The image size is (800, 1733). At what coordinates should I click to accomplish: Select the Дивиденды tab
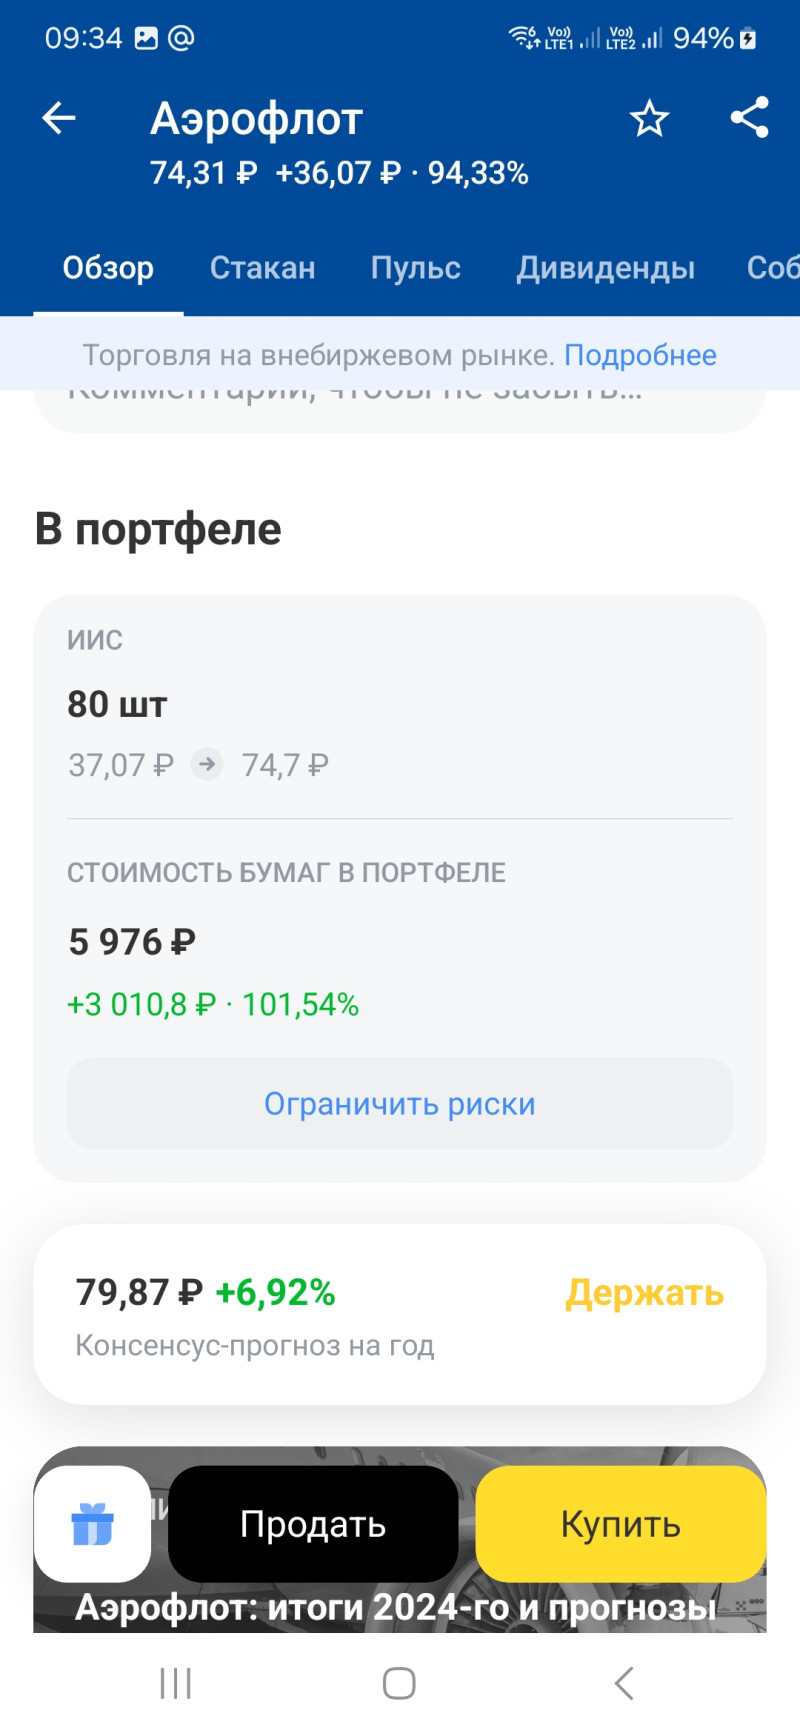coord(605,268)
